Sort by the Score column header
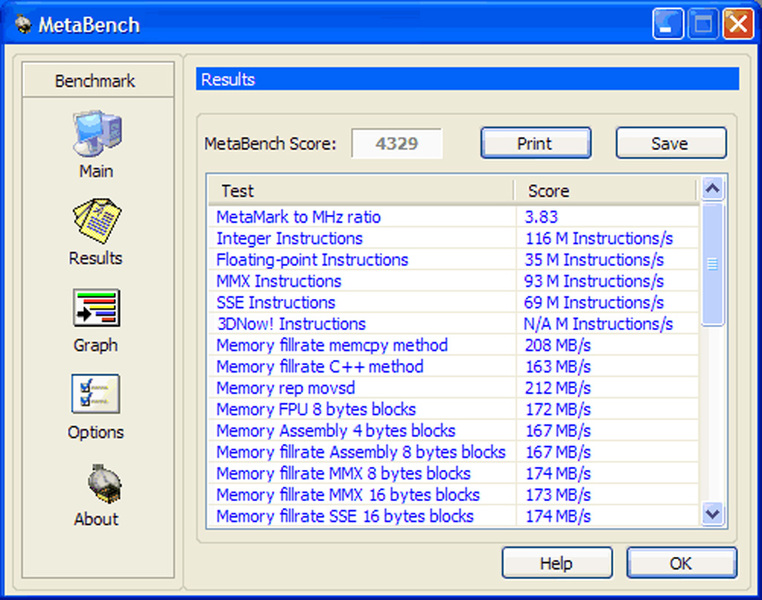This screenshot has height=600, width=762. (606, 190)
